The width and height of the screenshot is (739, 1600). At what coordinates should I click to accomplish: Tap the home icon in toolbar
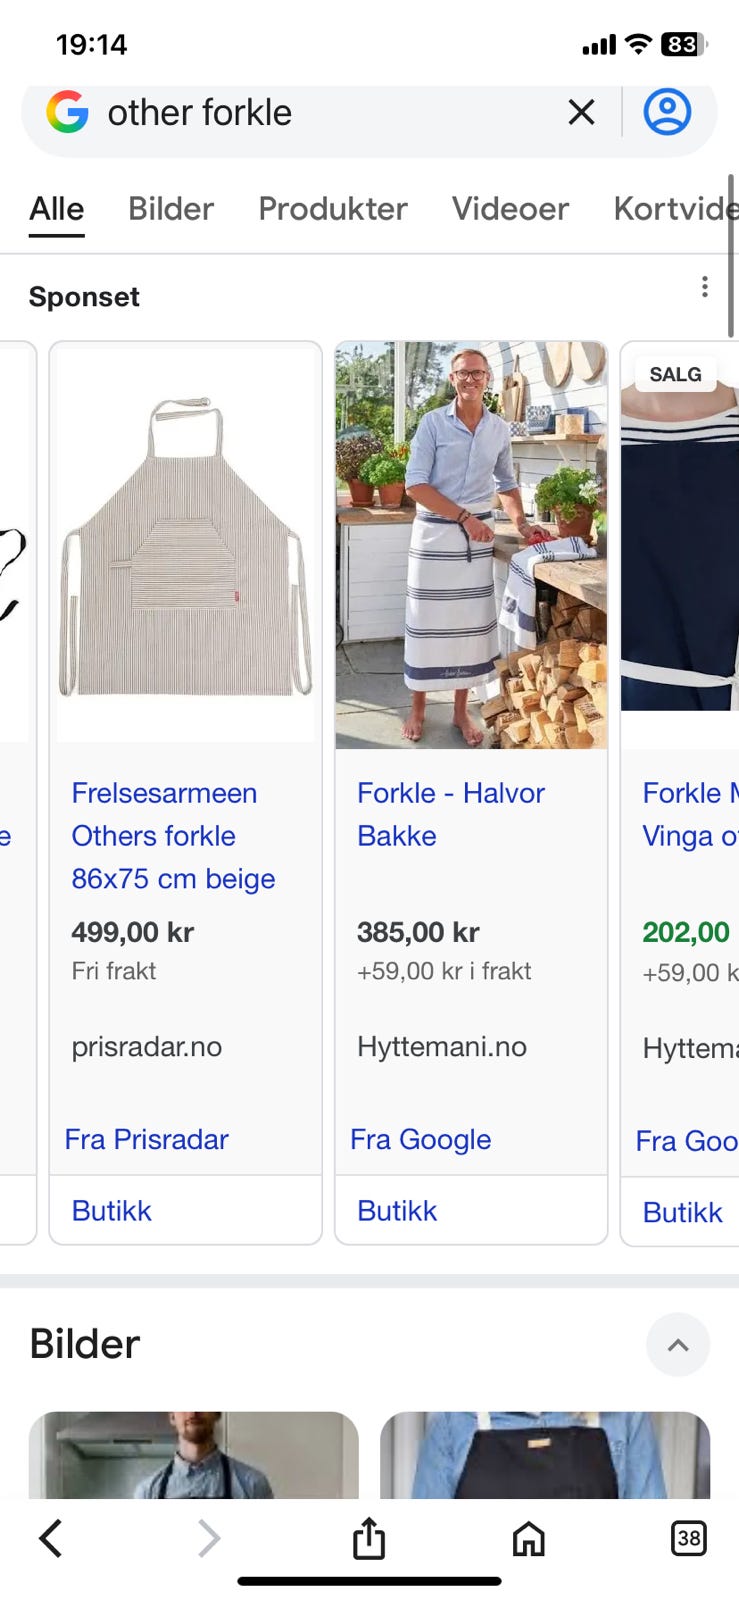(x=529, y=1538)
